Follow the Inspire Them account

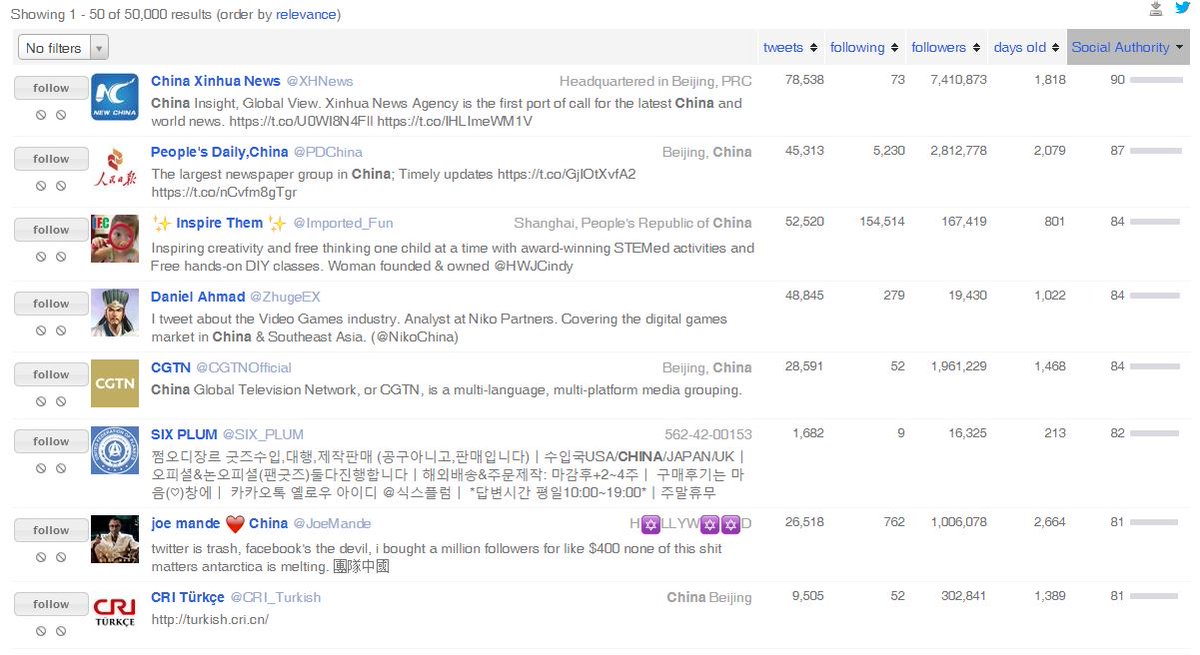coord(51,230)
